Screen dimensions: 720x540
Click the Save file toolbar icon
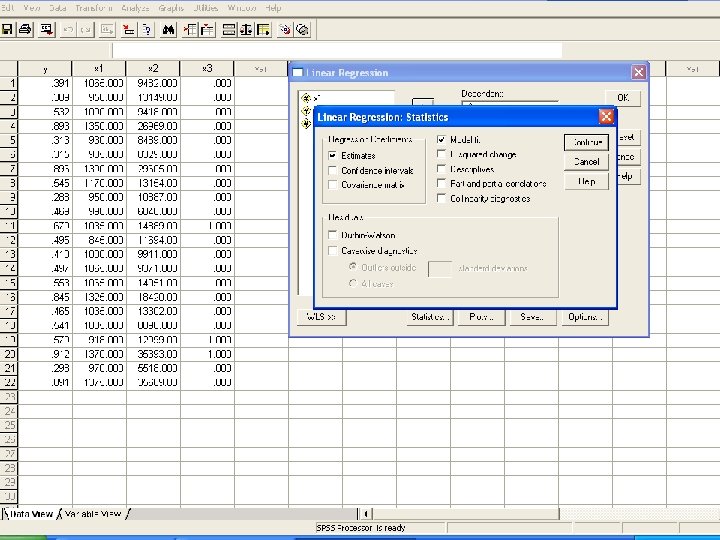pyautogui.click(x=7, y=29)
